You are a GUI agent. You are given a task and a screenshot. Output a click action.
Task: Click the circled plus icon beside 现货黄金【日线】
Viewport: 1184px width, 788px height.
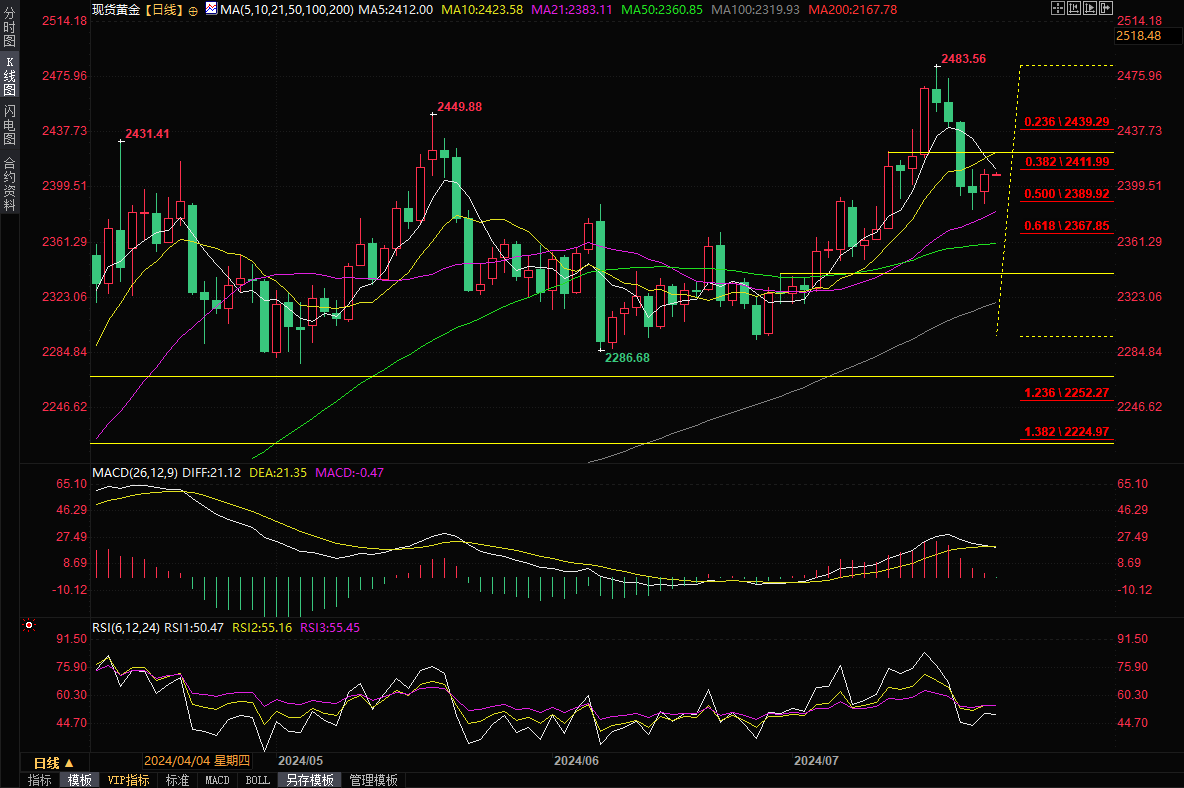[x=193, y=10]
